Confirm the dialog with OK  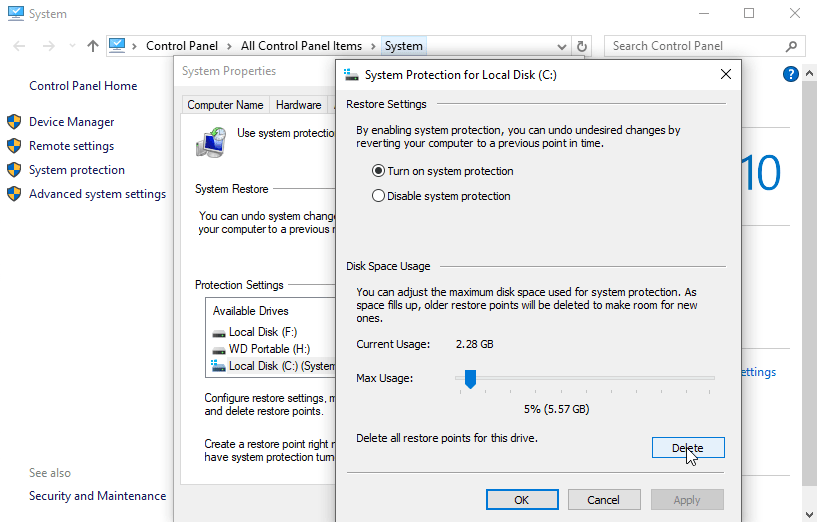pos(522,500)
